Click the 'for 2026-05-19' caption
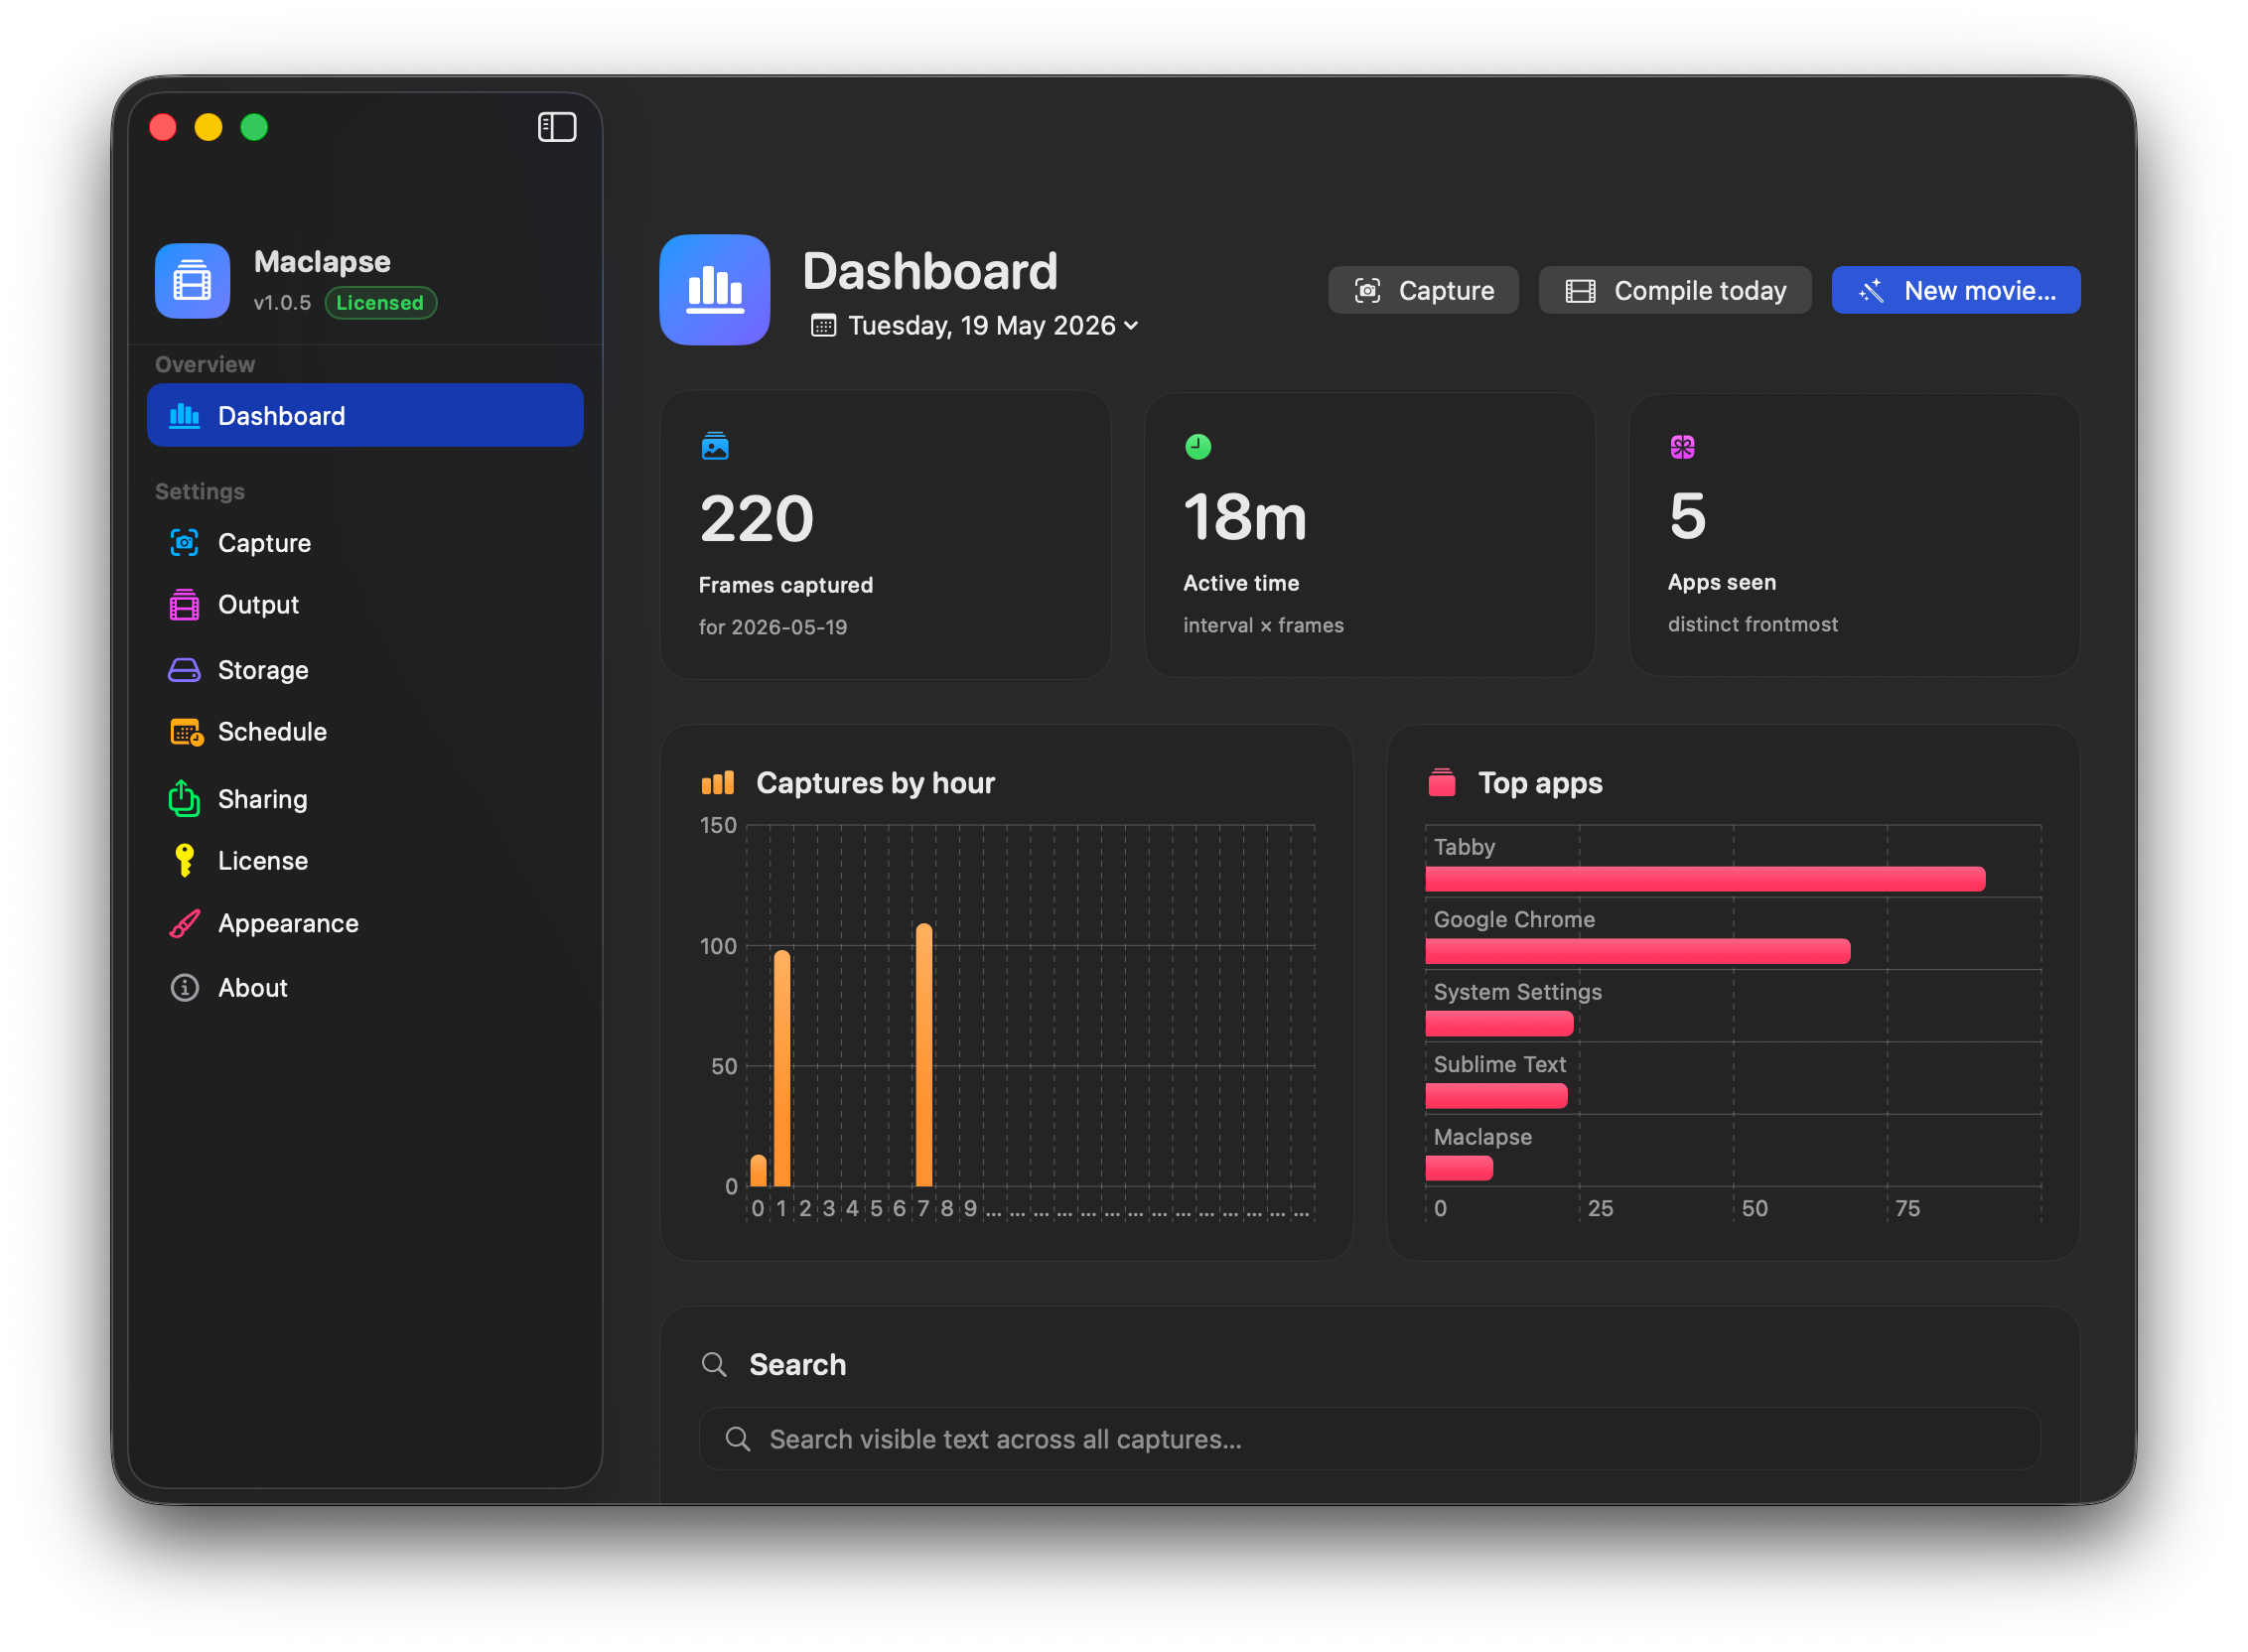 773,627
